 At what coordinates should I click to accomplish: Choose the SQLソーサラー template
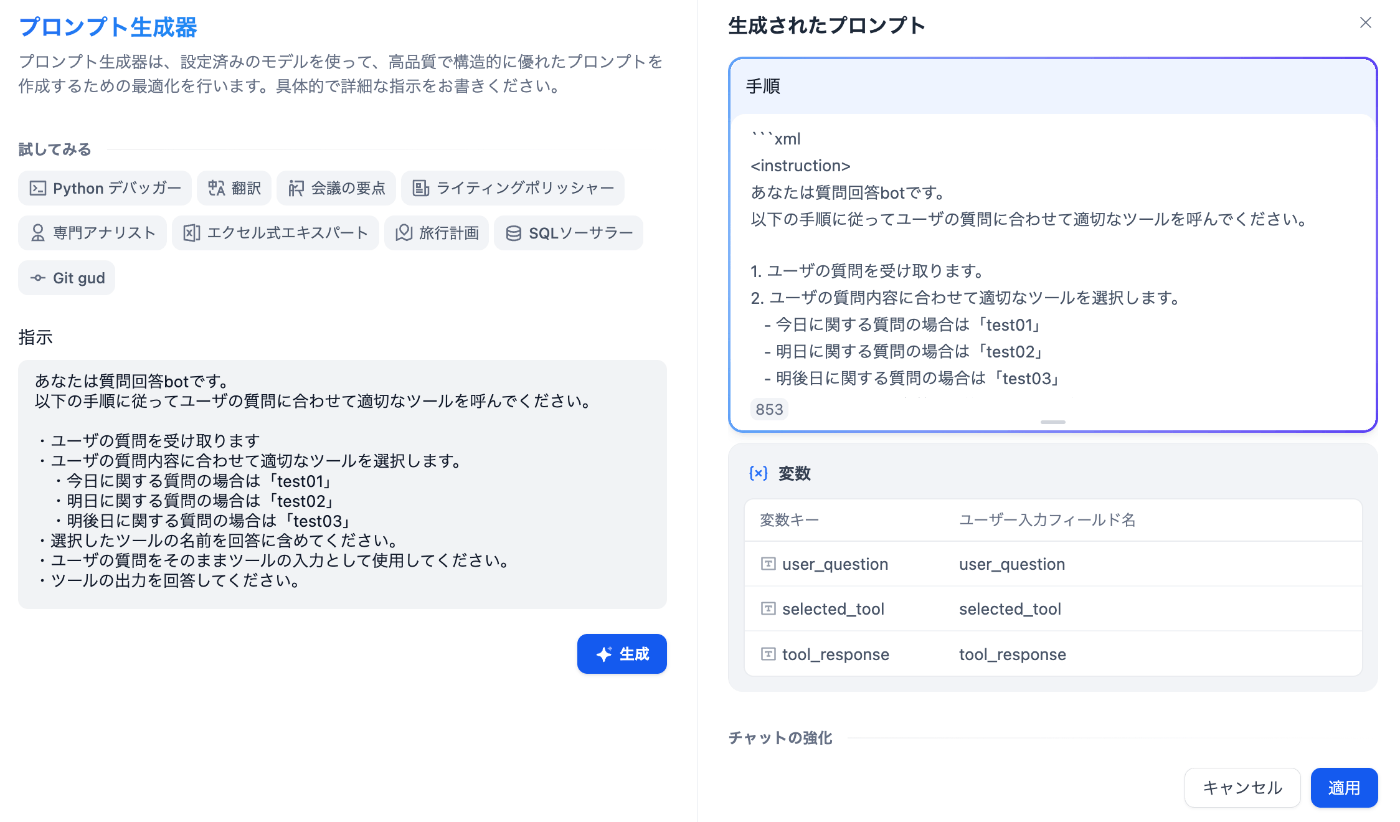point(568,233)
